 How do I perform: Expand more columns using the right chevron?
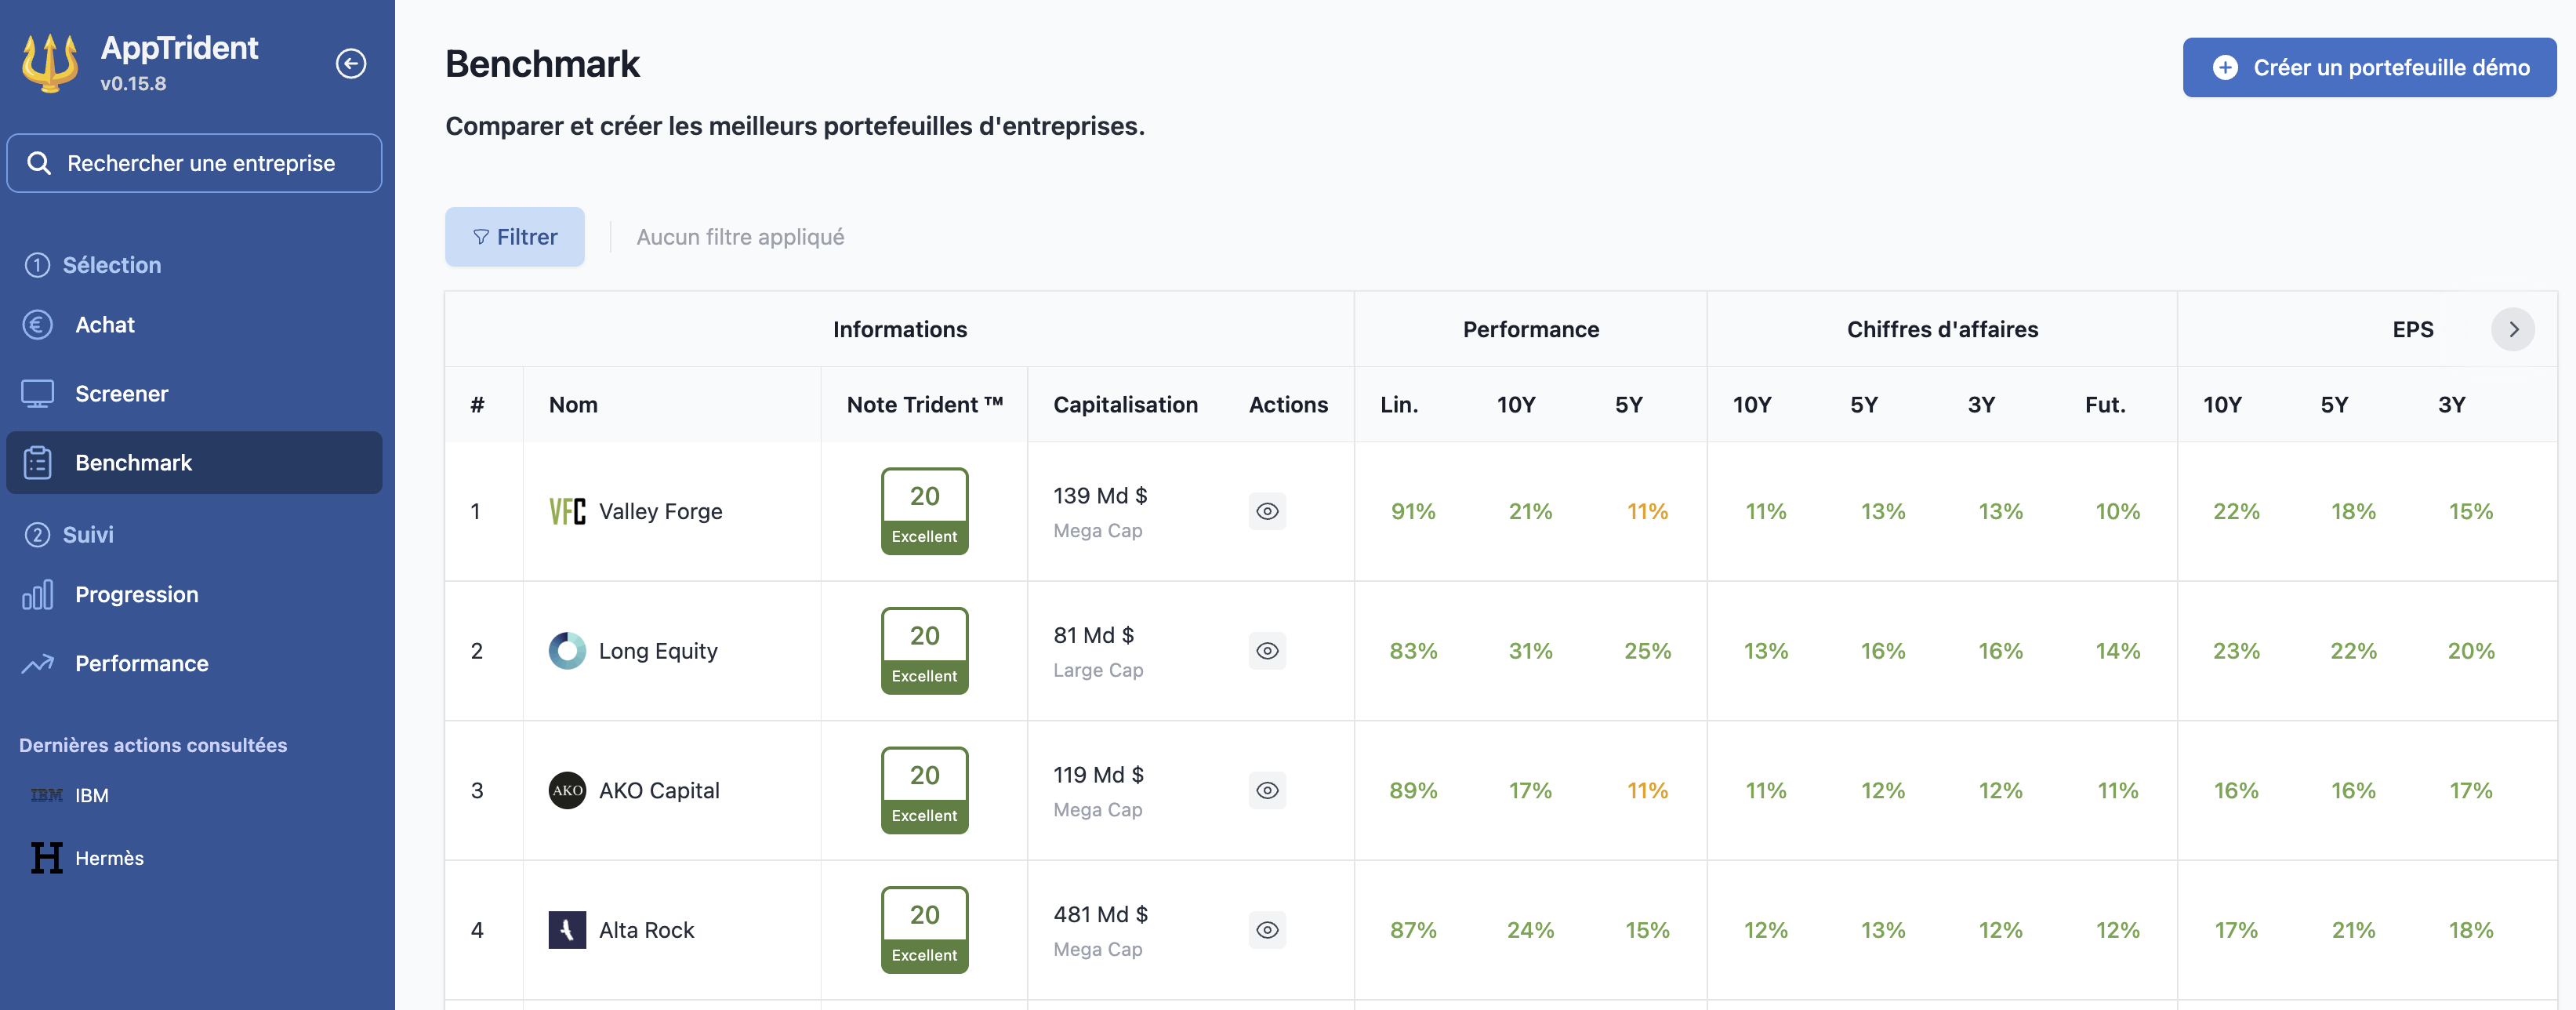coord(2514,329)
